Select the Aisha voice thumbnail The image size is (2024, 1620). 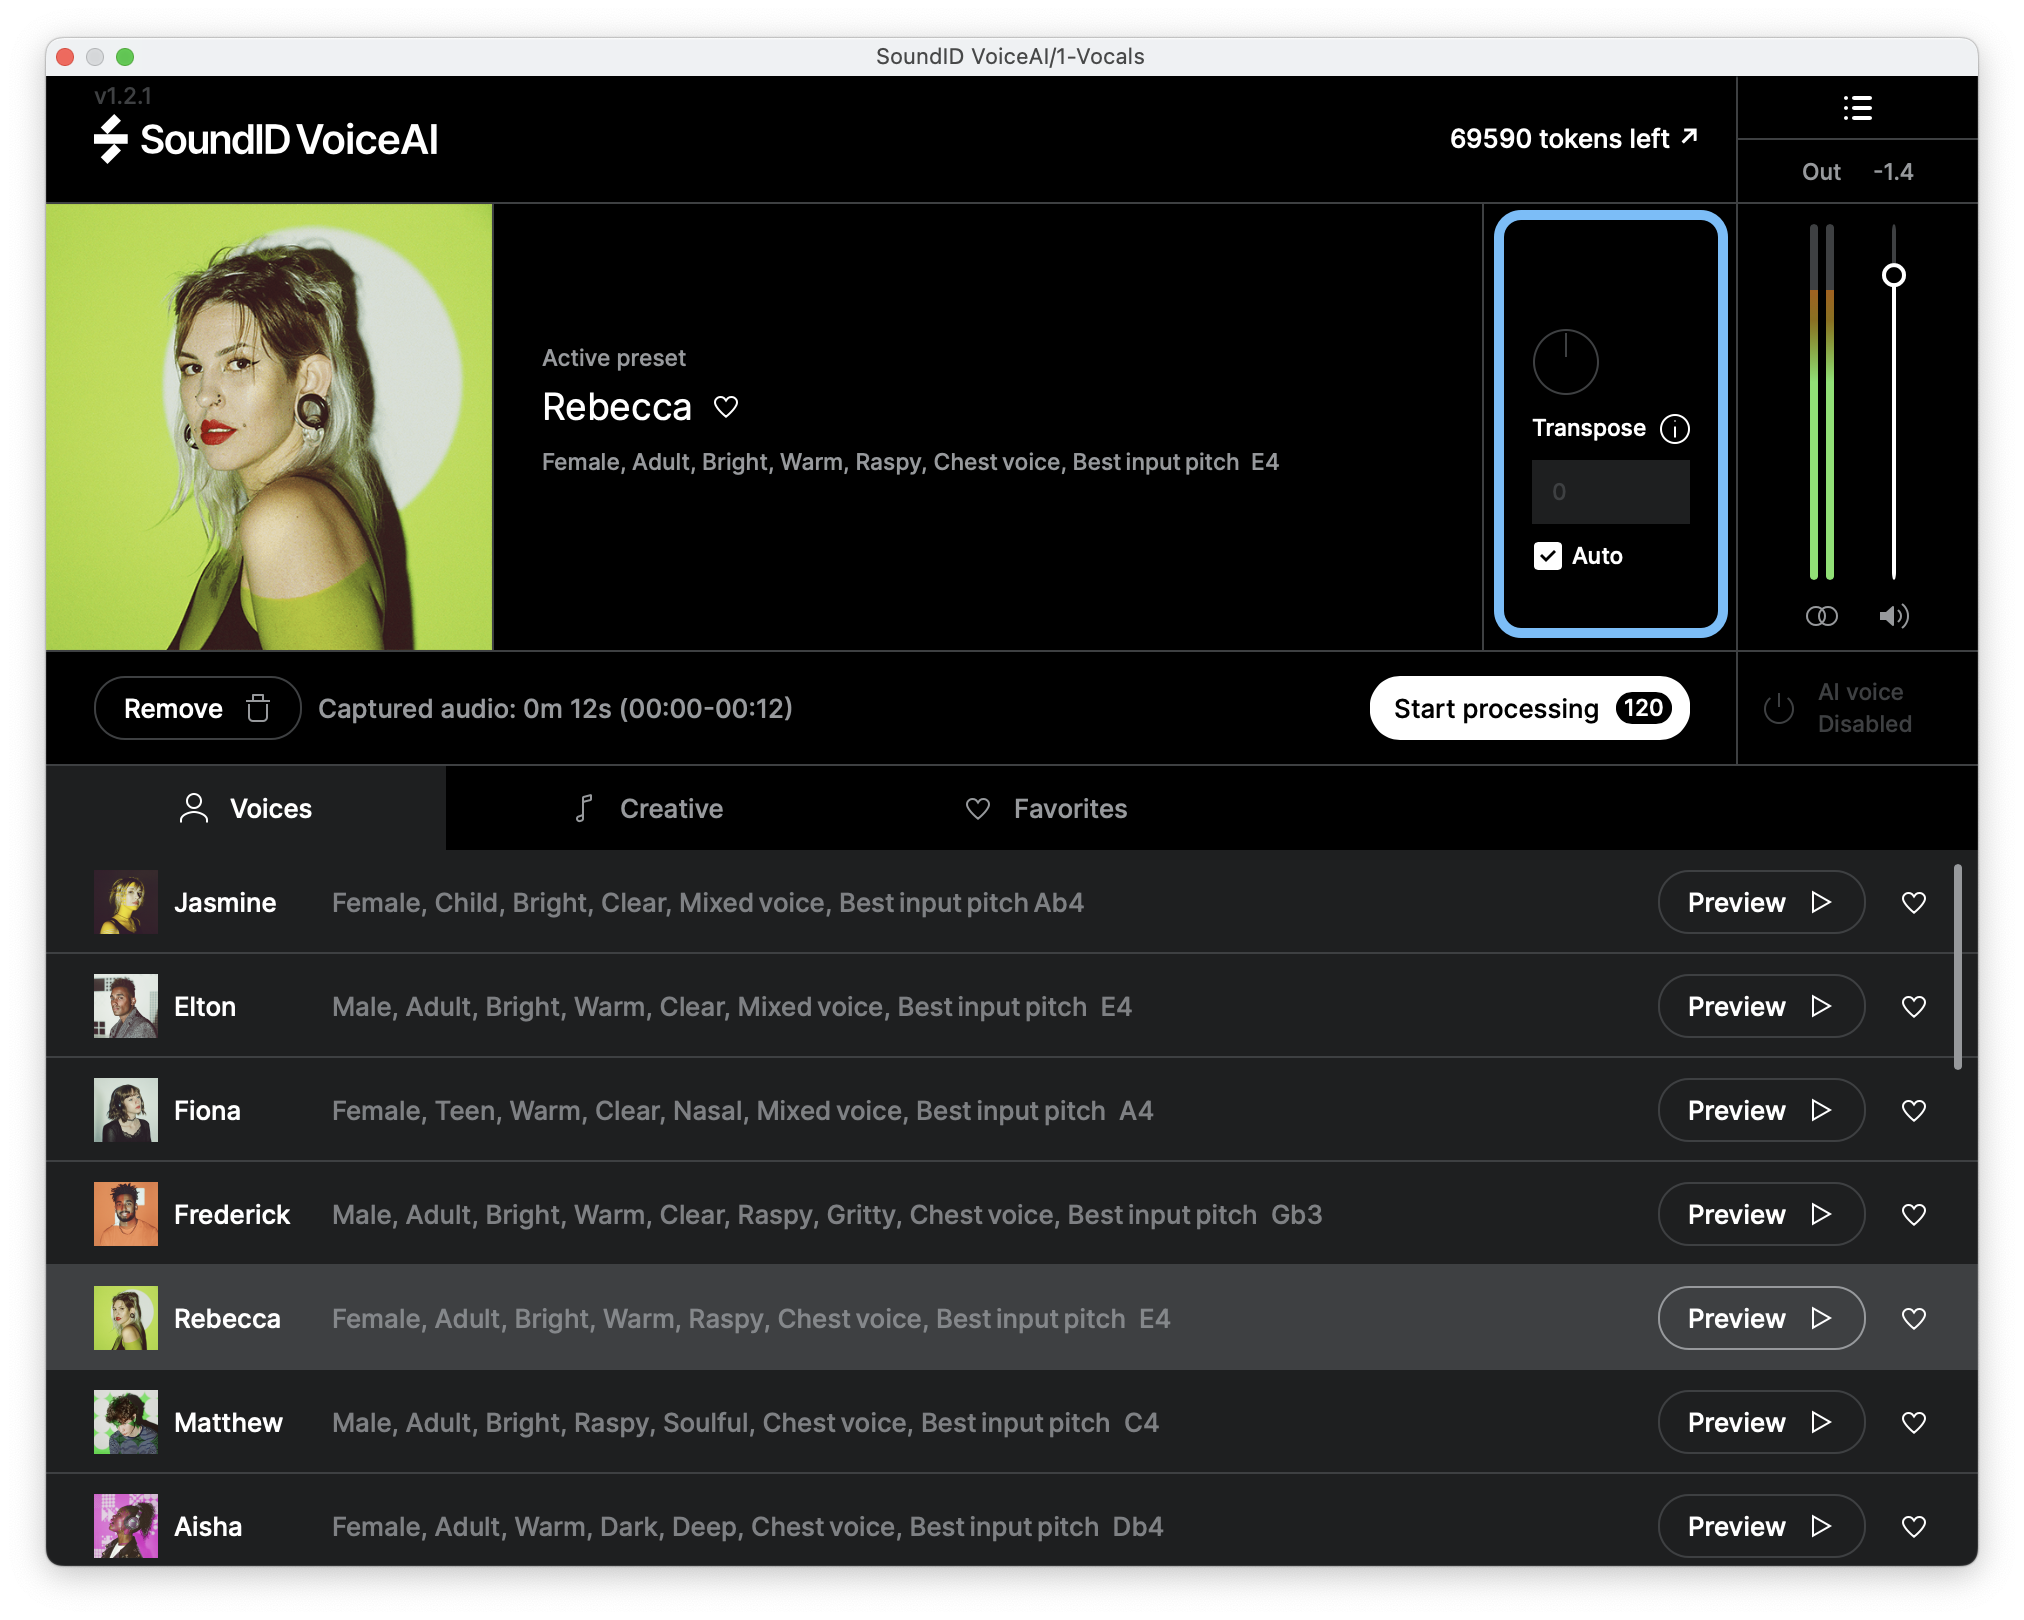point(126,1526)
